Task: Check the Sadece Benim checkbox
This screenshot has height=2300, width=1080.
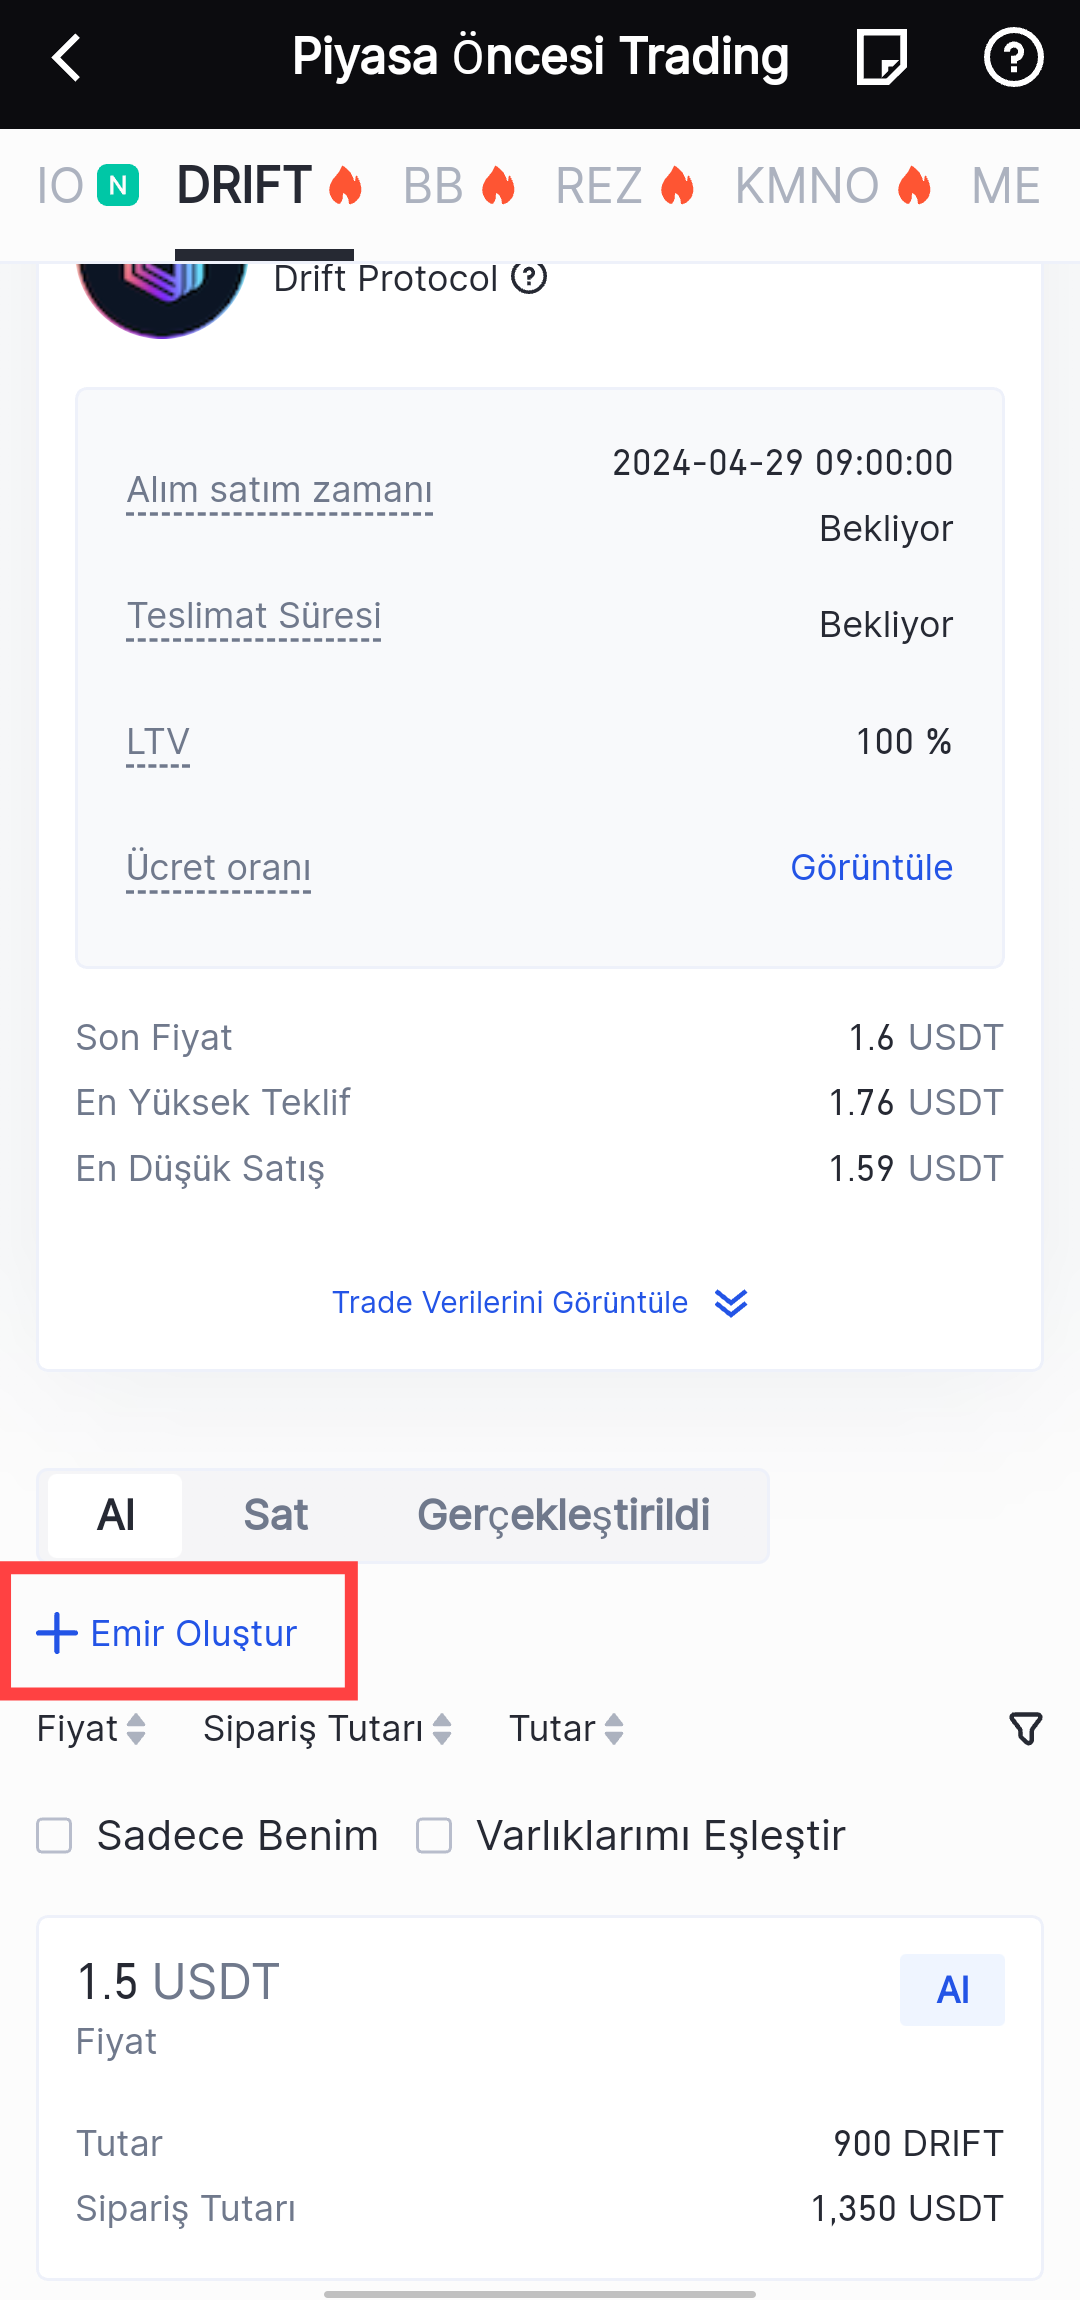Action: (x=54, y=1836)
